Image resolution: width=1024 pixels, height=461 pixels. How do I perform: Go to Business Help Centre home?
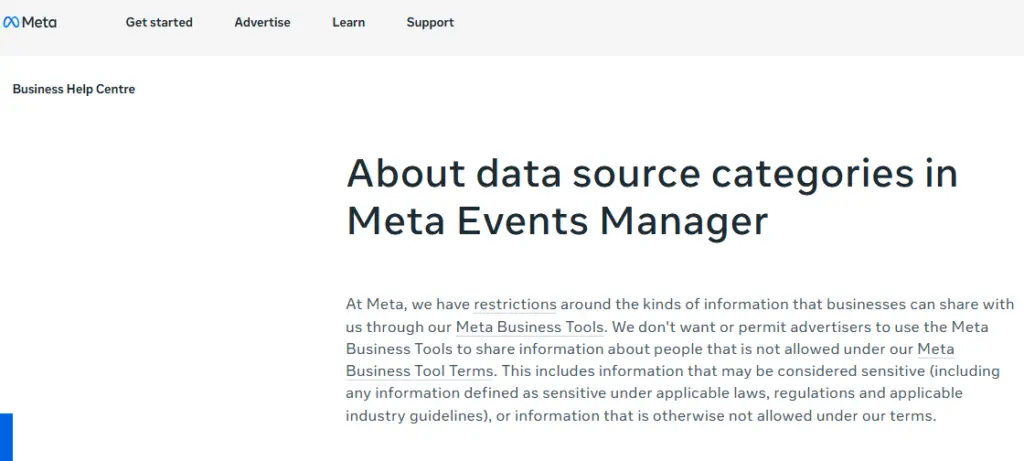74,89
